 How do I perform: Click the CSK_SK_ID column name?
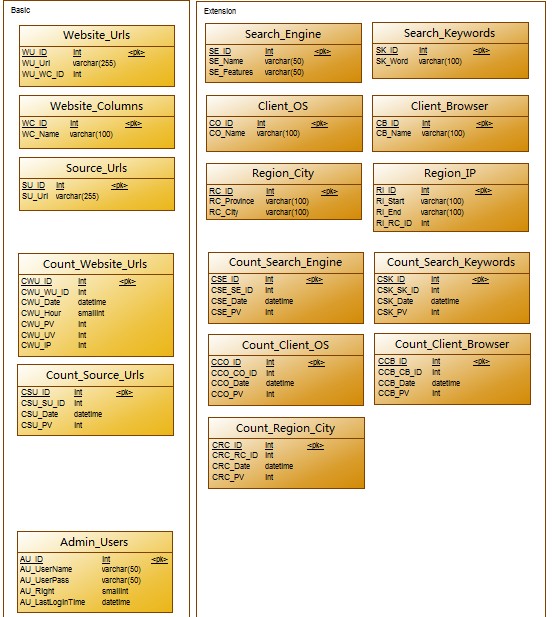[x=398, y=290]
